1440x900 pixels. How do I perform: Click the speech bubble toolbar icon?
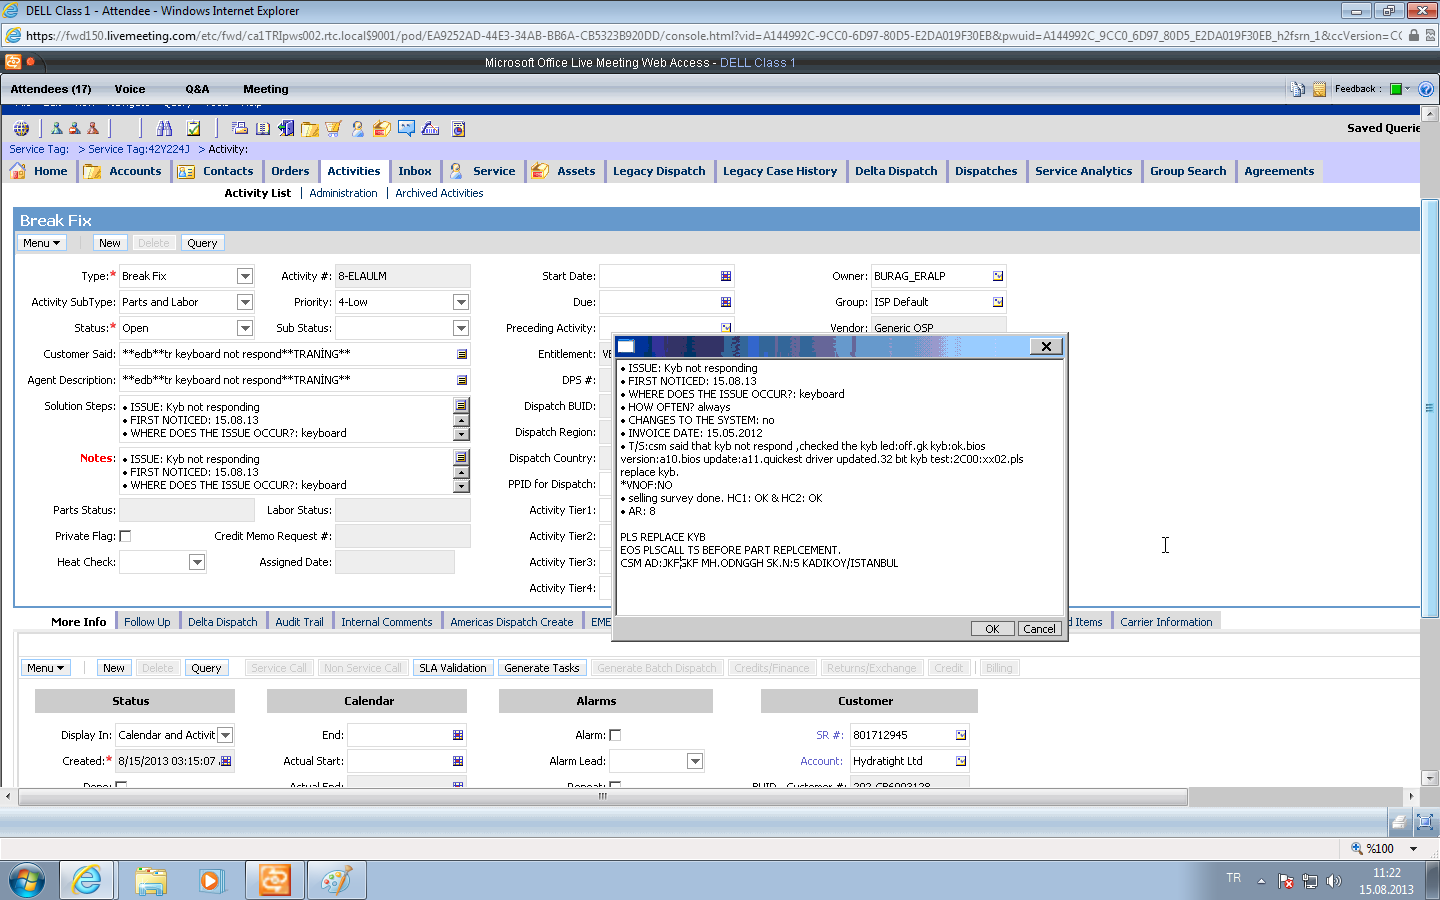[x=406, y=128]
